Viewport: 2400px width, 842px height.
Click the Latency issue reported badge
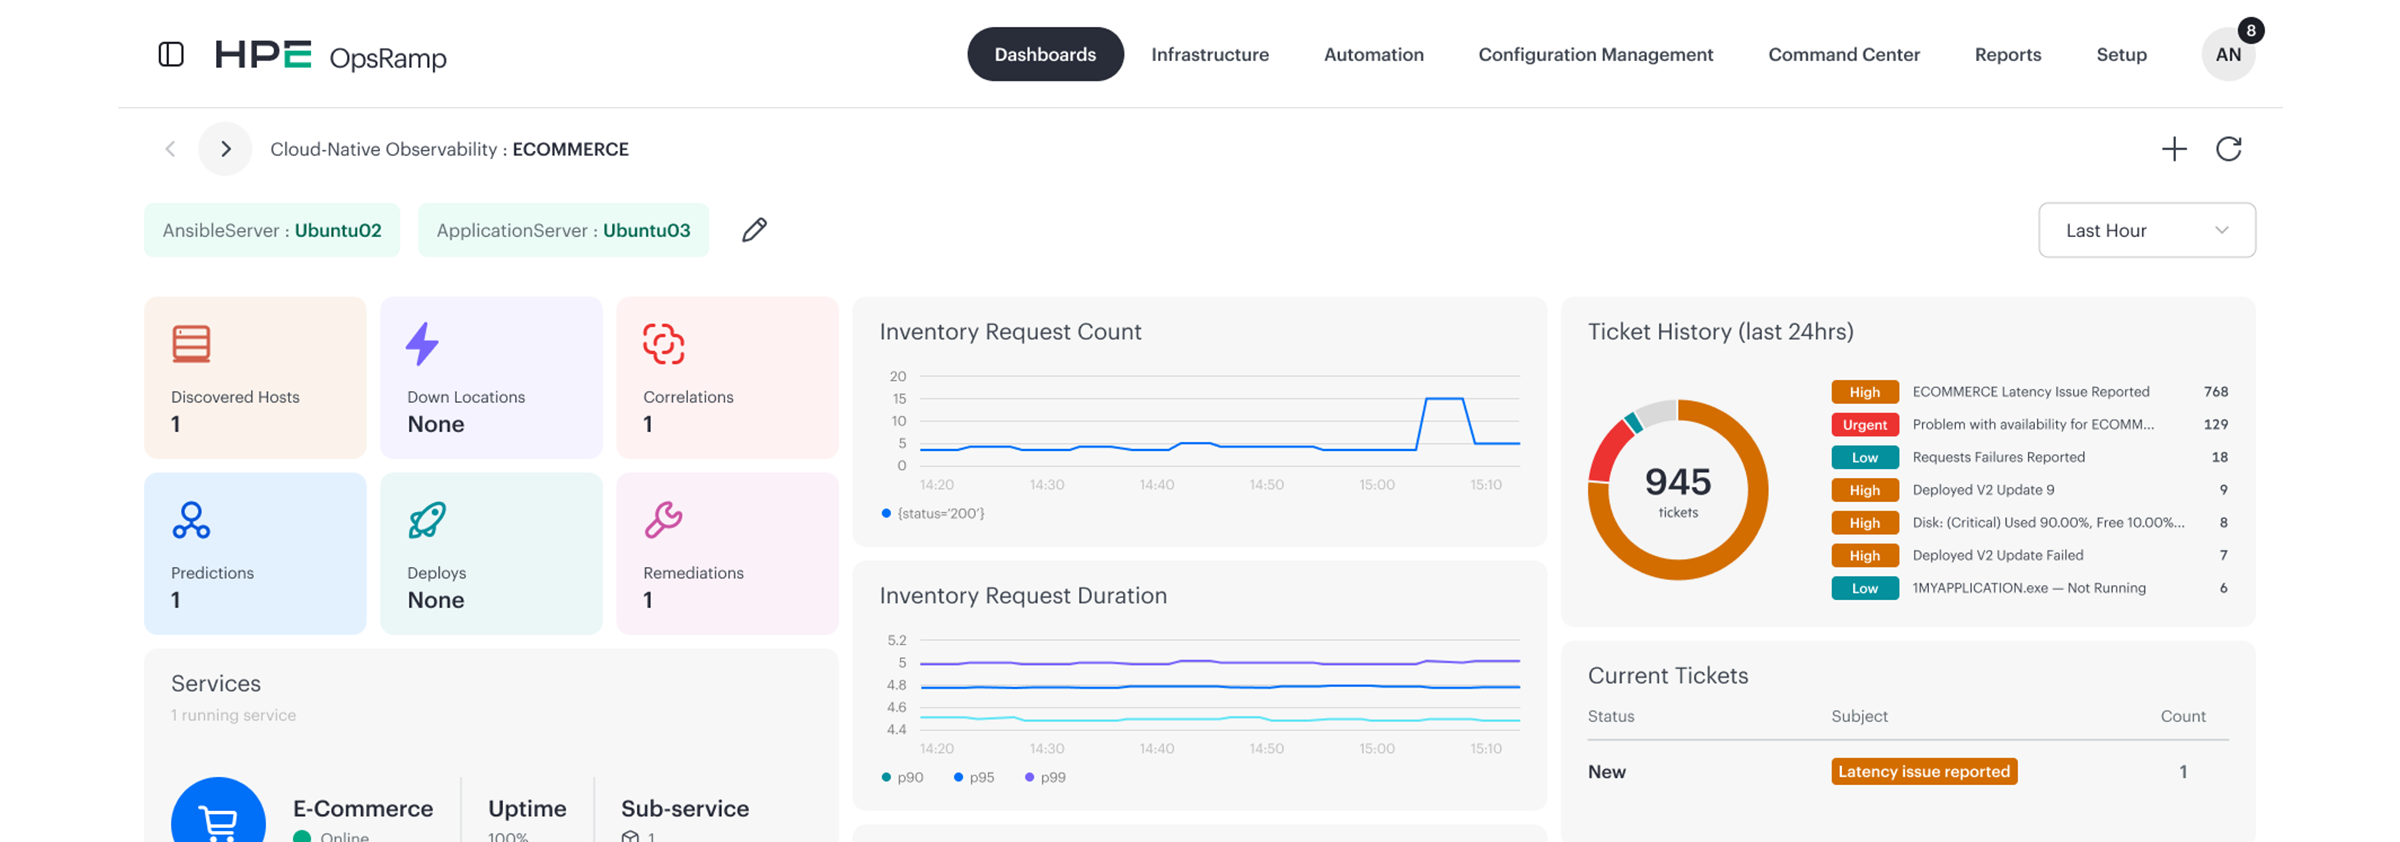tap(1924, 771)
